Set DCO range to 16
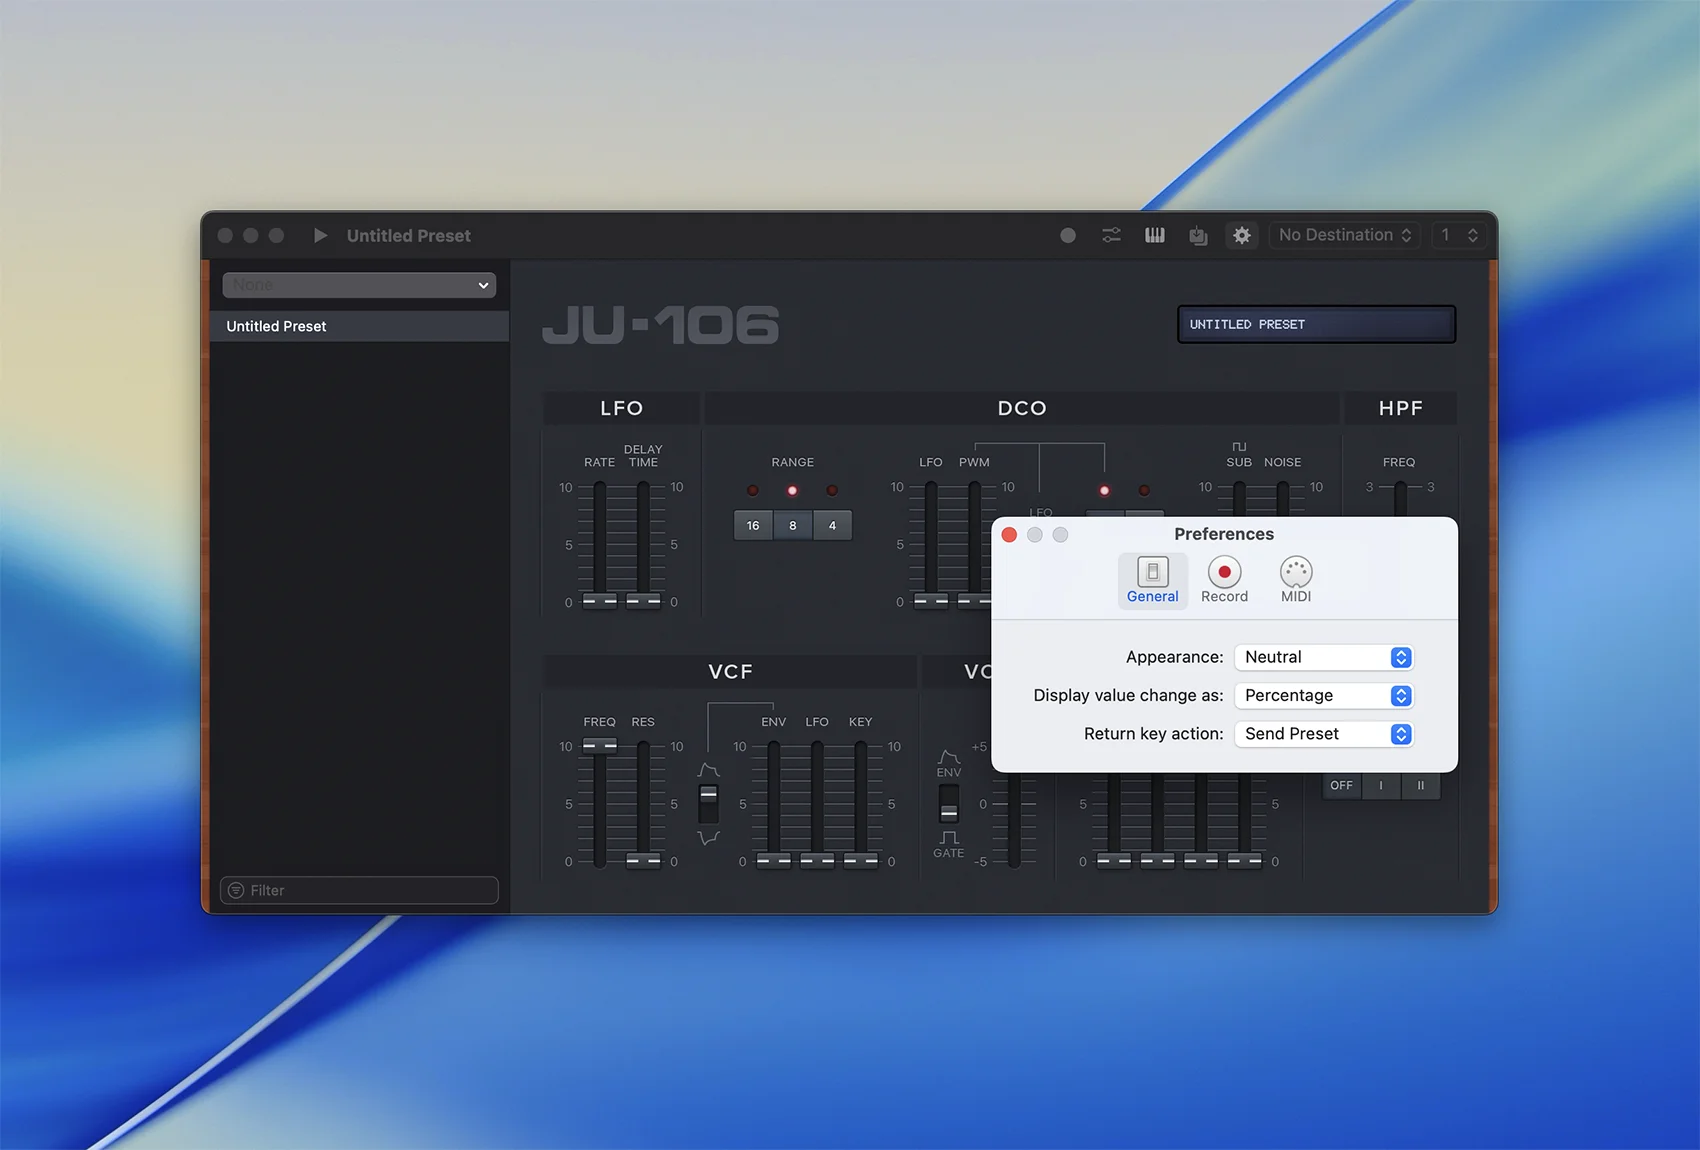Screen dimensions: 1700x1150 [x=753, y=526]
